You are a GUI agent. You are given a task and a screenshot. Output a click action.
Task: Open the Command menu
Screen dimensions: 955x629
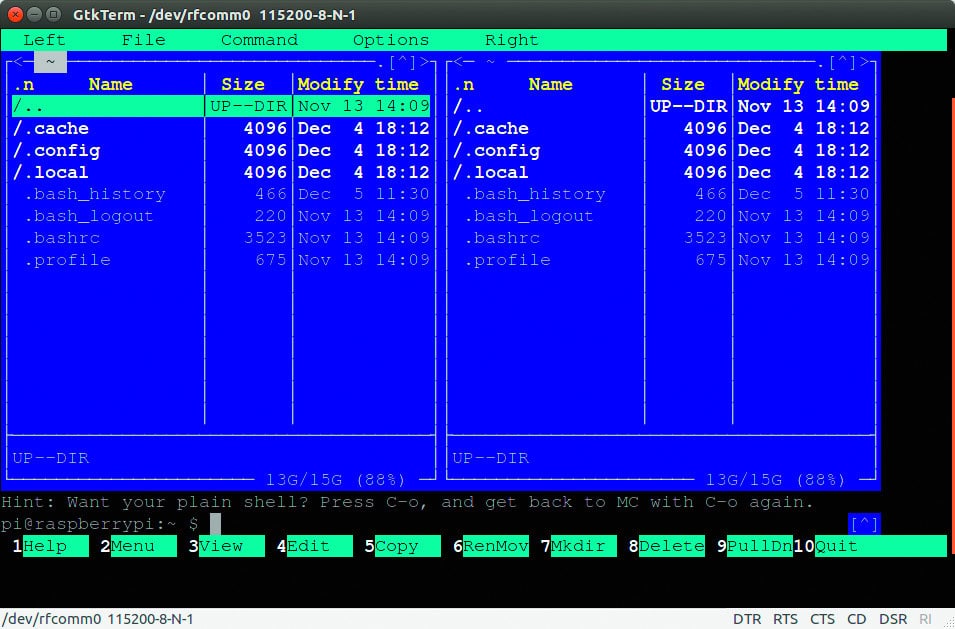258,39
